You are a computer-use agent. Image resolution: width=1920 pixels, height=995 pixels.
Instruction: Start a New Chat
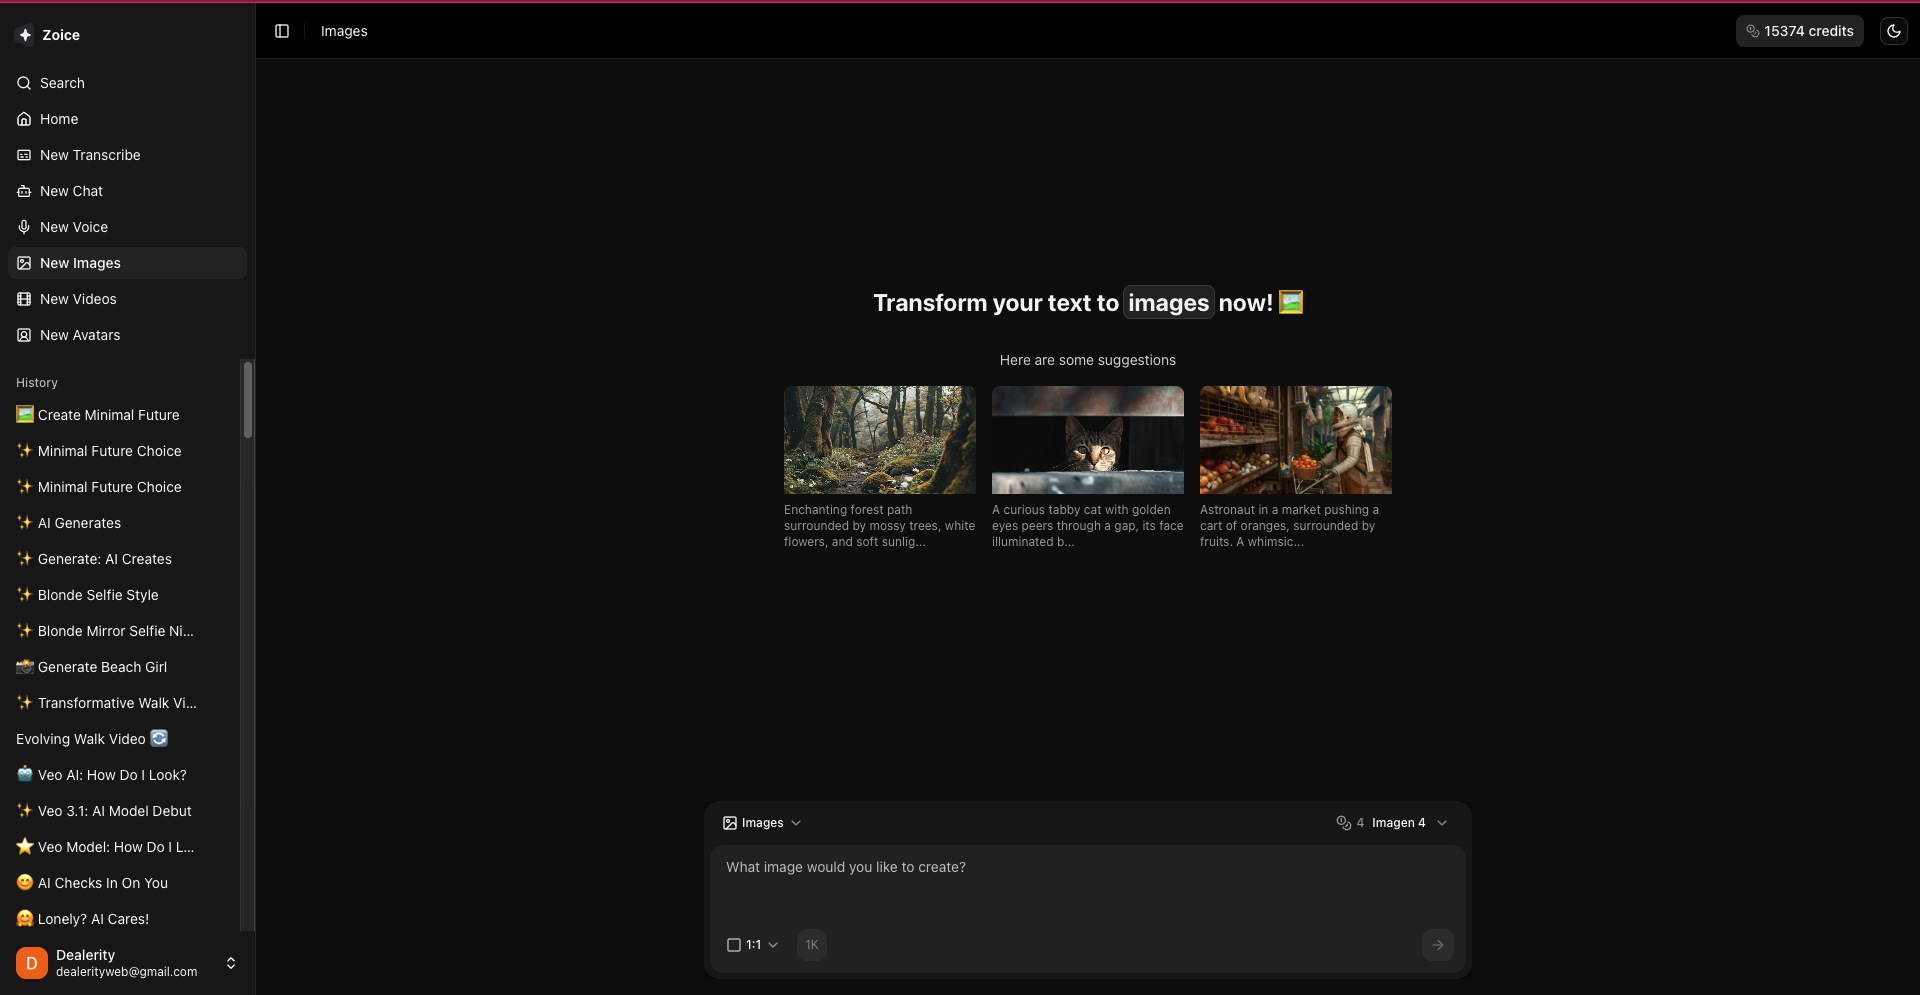(71, 191)
